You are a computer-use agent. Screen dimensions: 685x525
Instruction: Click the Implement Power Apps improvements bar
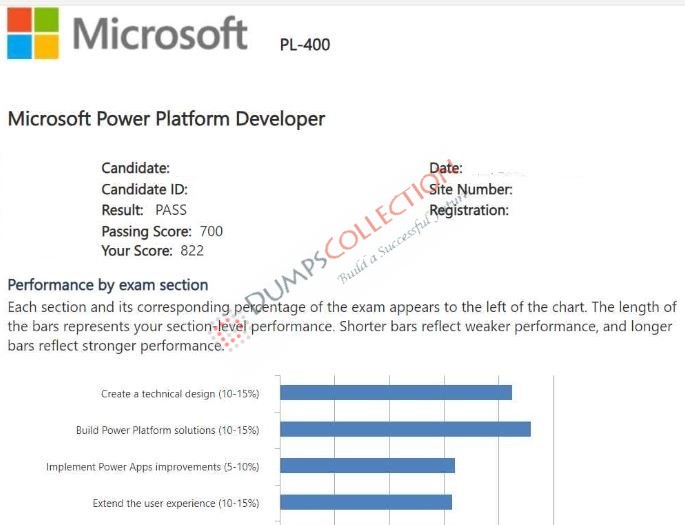[x=367, y=466]
